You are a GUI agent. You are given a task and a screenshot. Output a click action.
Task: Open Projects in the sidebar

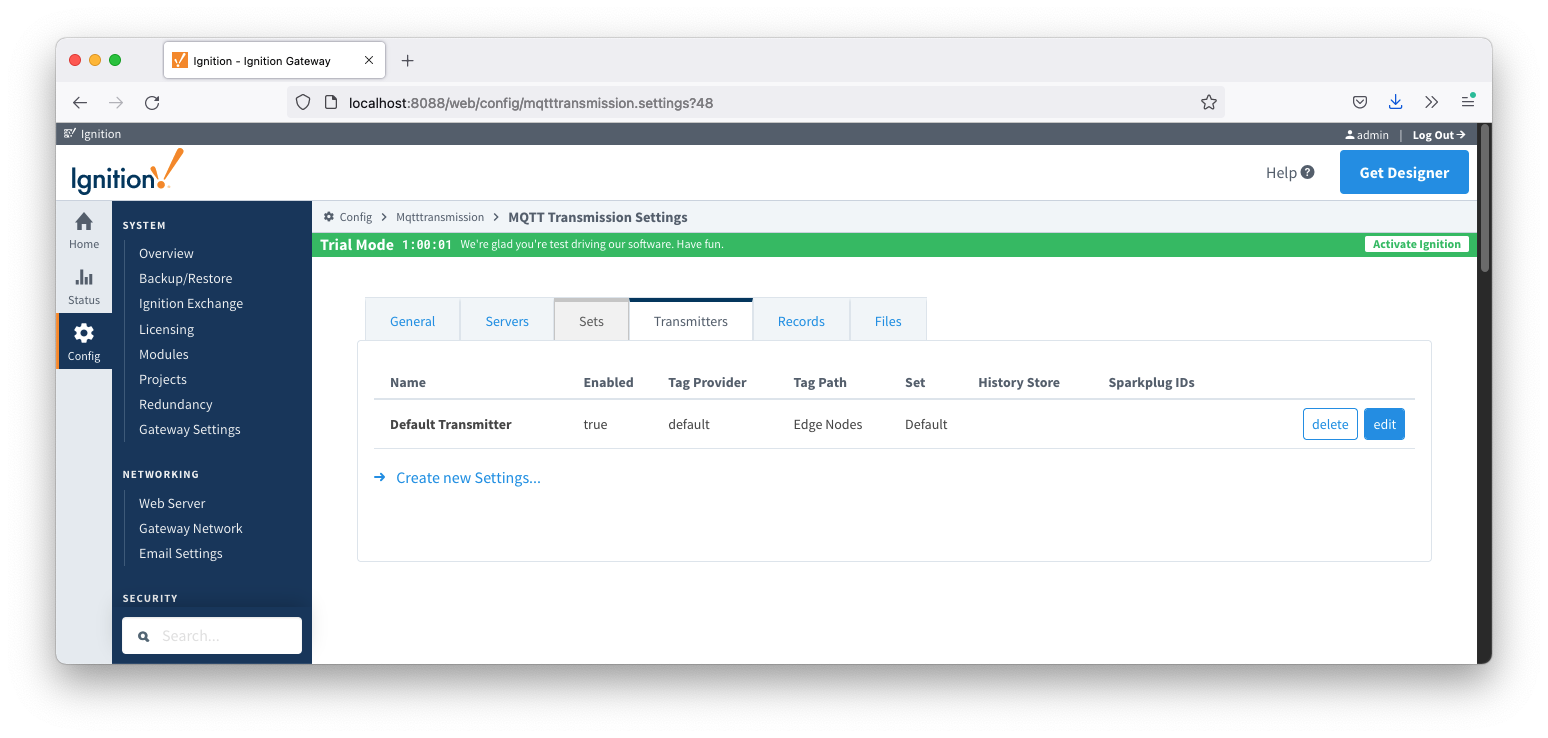(163, 379)
